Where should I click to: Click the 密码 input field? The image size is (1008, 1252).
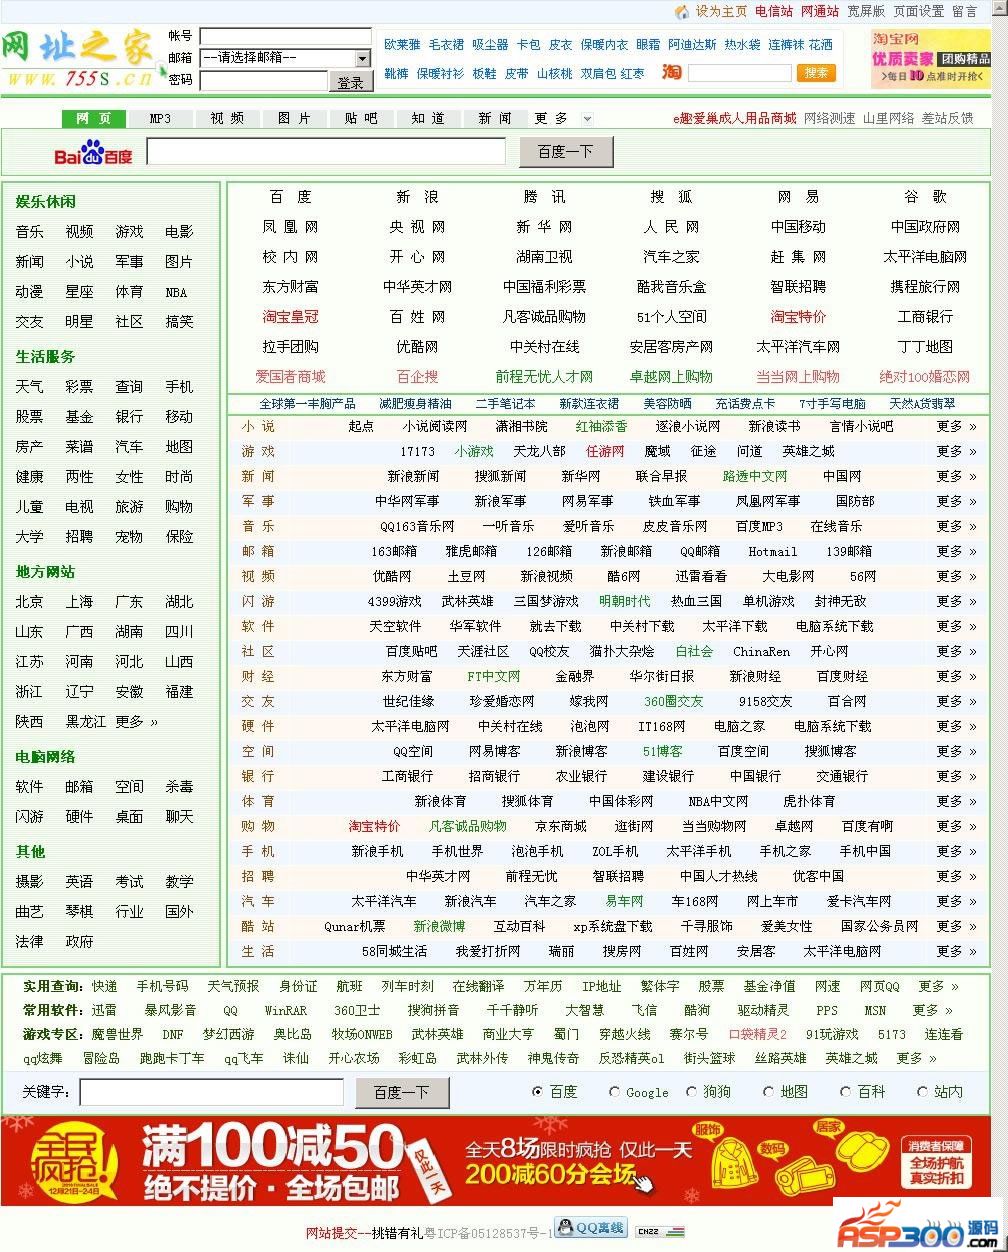(x=263, y=81)
